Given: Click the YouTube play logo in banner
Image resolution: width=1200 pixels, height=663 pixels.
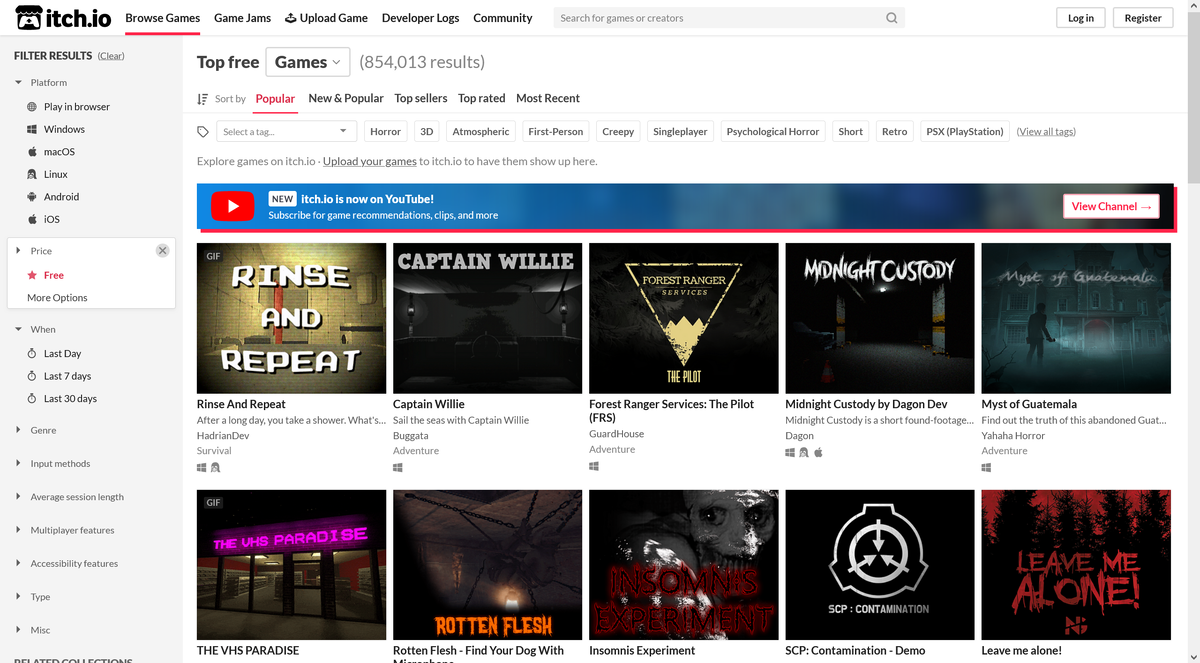Looking at the screenshot, I should [233, 207].
